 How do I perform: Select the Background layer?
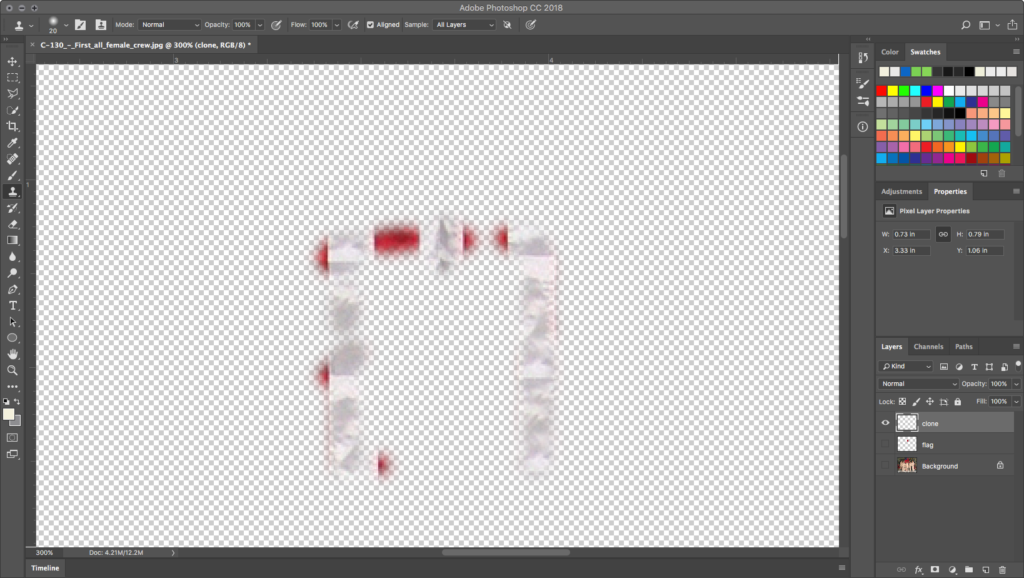click(940, 466)
